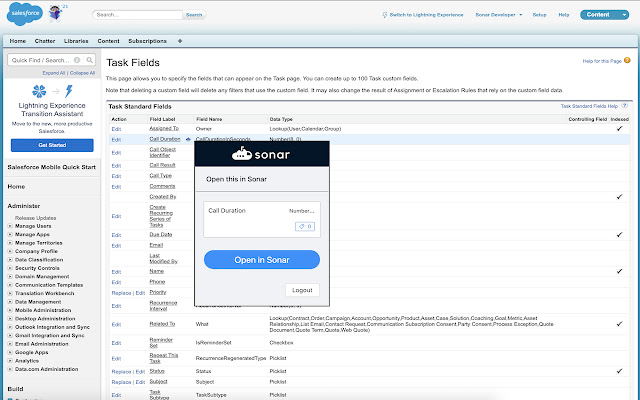Click the magnifier icon in Quick Find
Screen dimensions: 640x400
89,60
